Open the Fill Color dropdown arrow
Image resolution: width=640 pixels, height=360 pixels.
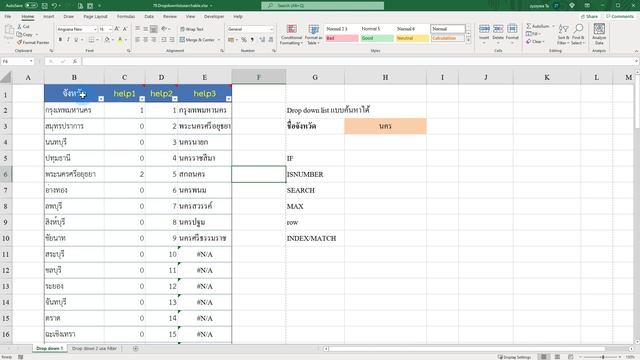(x=112, y=40)
